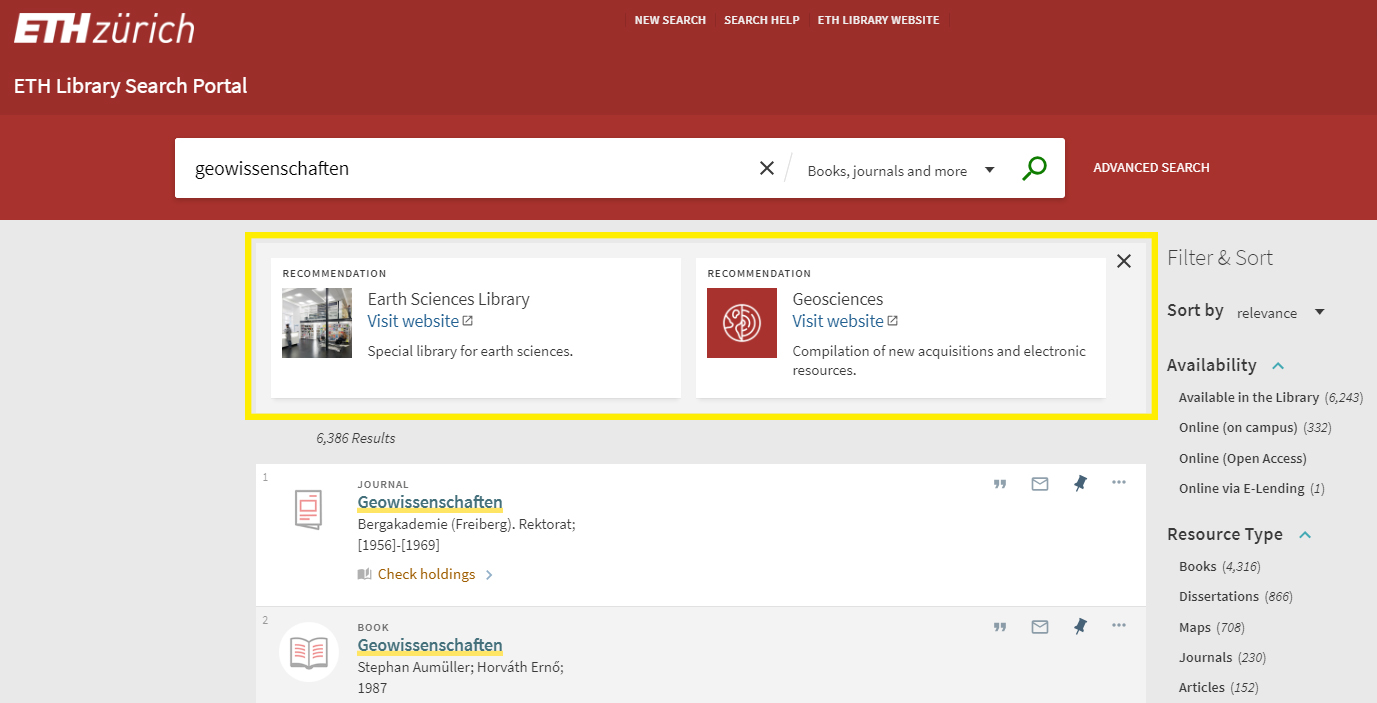The width and height of the screenshot is (1377, 703).
Task: Click the green search magnifier icon
Action: (x=1034, y=168)
